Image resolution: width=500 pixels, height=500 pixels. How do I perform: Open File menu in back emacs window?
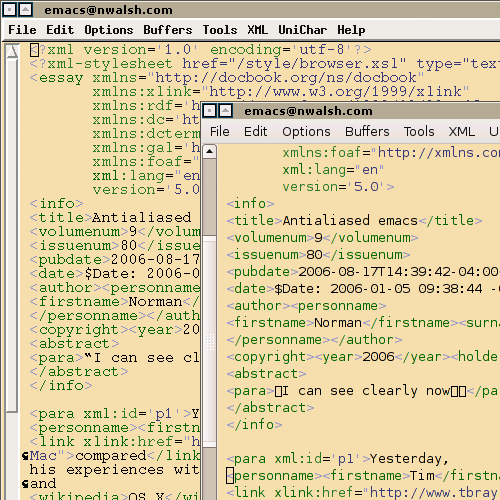22,30
